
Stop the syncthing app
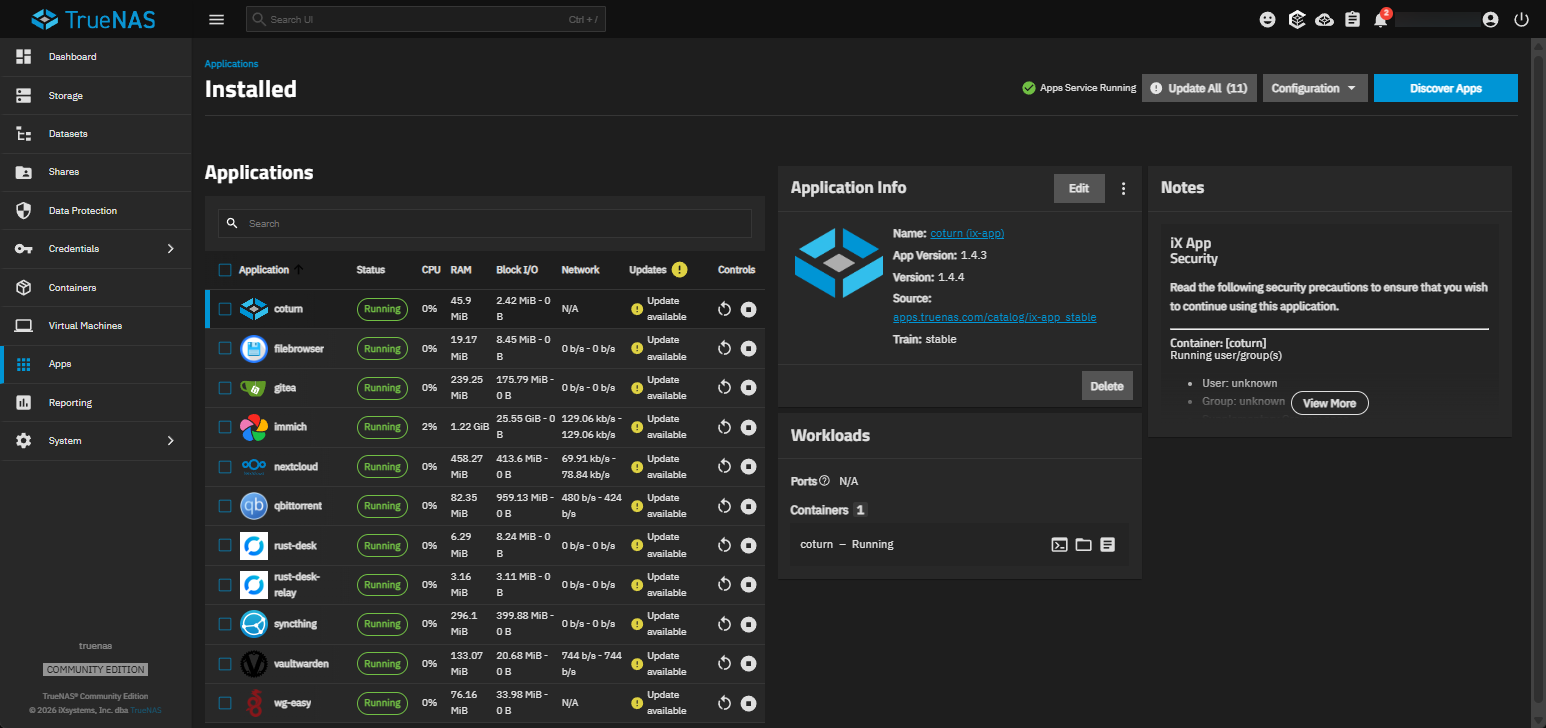coord(749,624)
